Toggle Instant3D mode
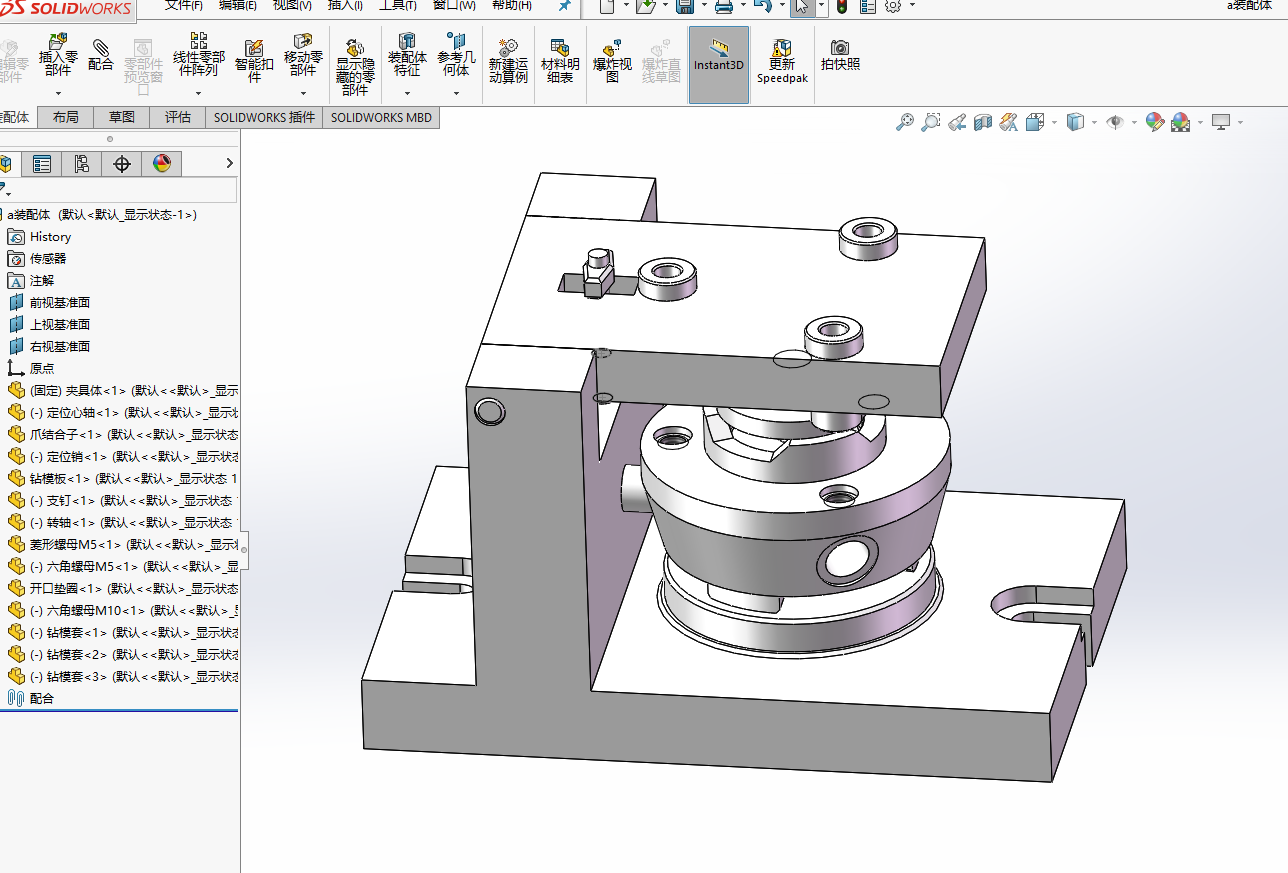 pyautogui.click(x=718, y=60)
